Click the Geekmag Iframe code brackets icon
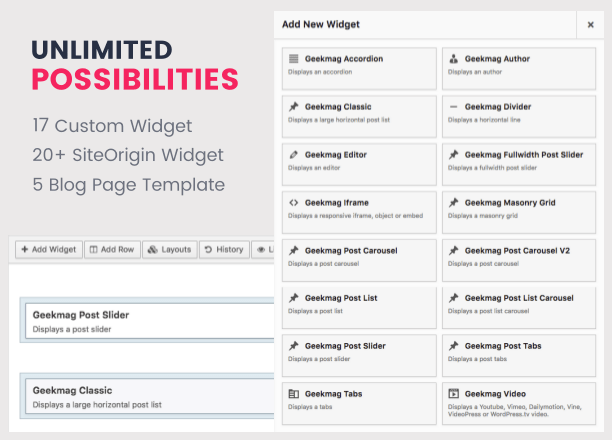The height and width of the screenshot is (440, 612). [294, 203]
